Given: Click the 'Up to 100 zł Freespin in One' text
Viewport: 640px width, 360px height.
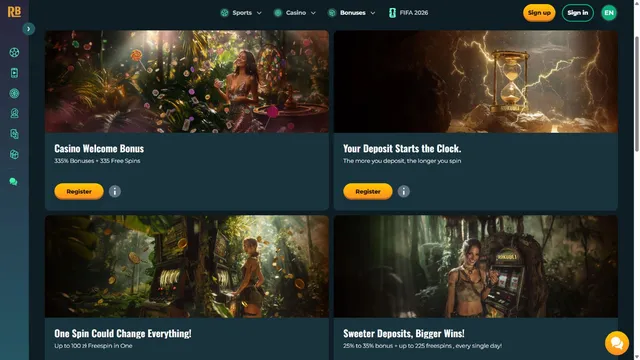Looking at the screenshot, I should point(93,346).
